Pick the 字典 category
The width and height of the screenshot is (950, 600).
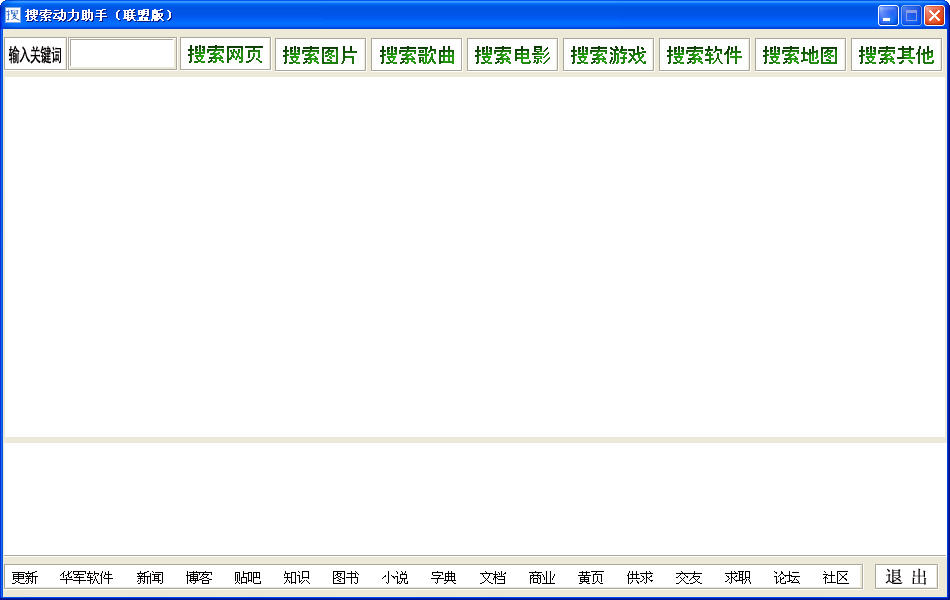pos(443,578)
